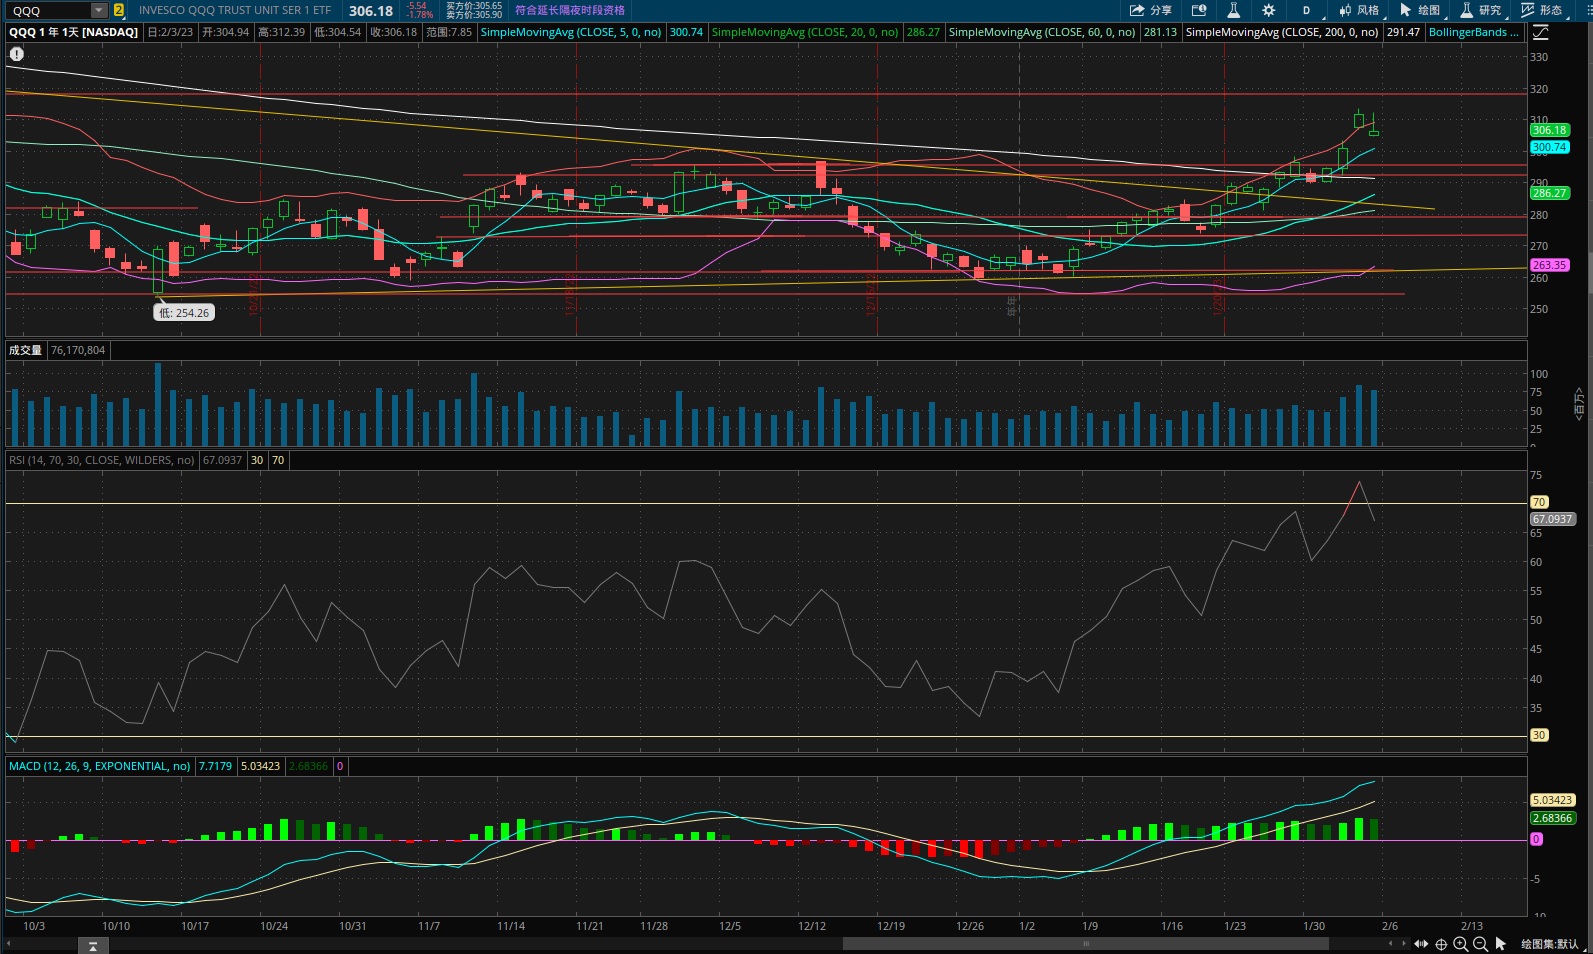Open the Drawings (绘图) menu

[1420, 10]
